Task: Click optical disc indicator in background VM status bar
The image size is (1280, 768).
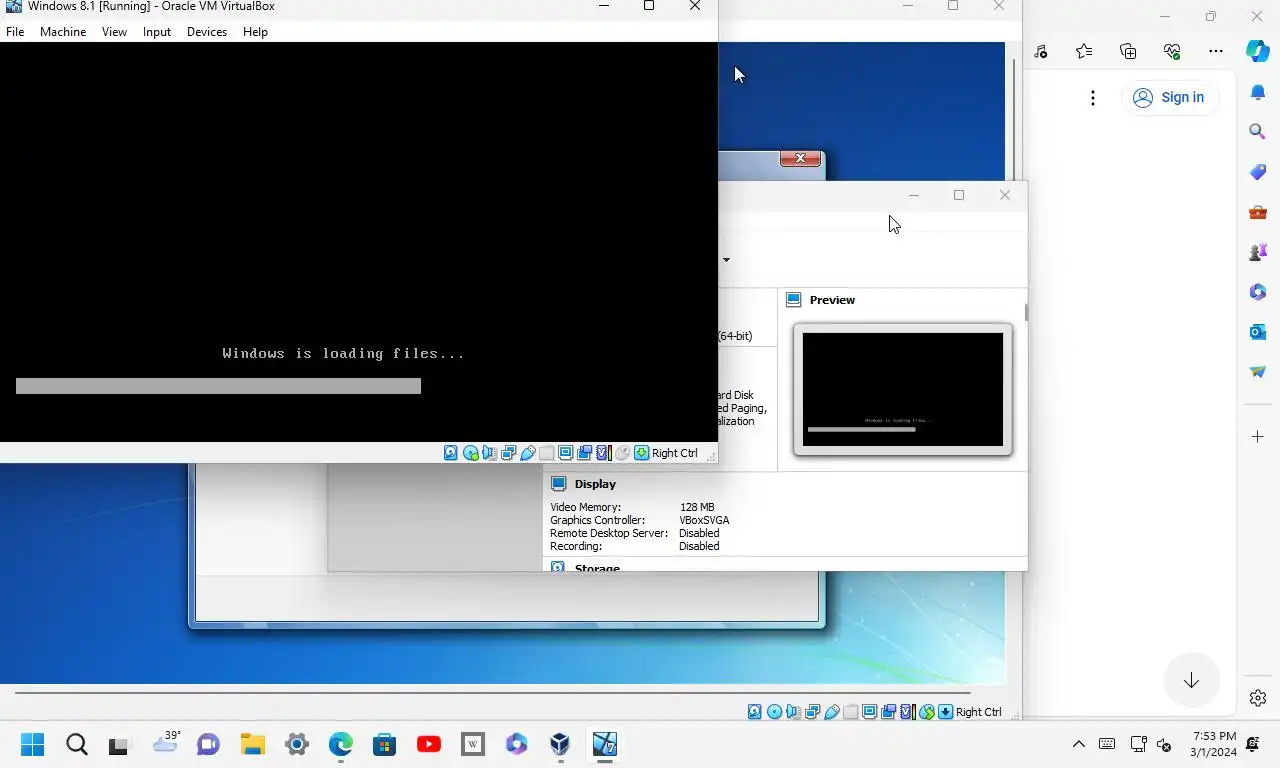Action: (774, 712)
